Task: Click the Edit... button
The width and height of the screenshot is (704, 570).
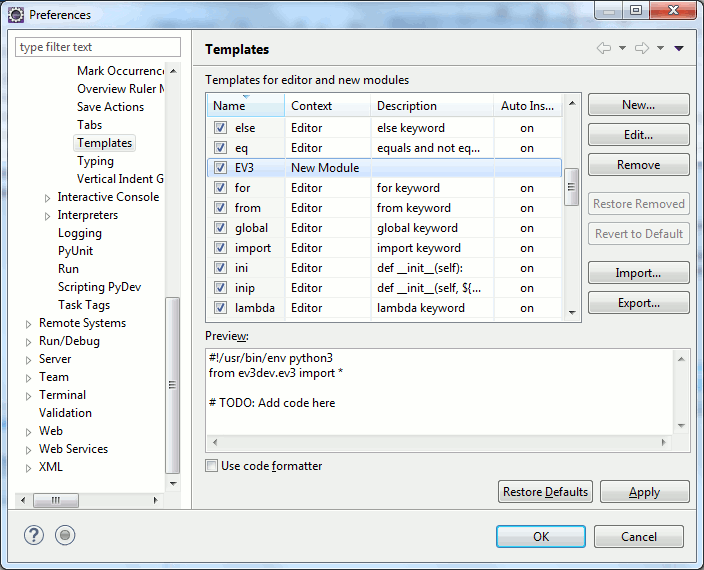Action: [638, 135]
